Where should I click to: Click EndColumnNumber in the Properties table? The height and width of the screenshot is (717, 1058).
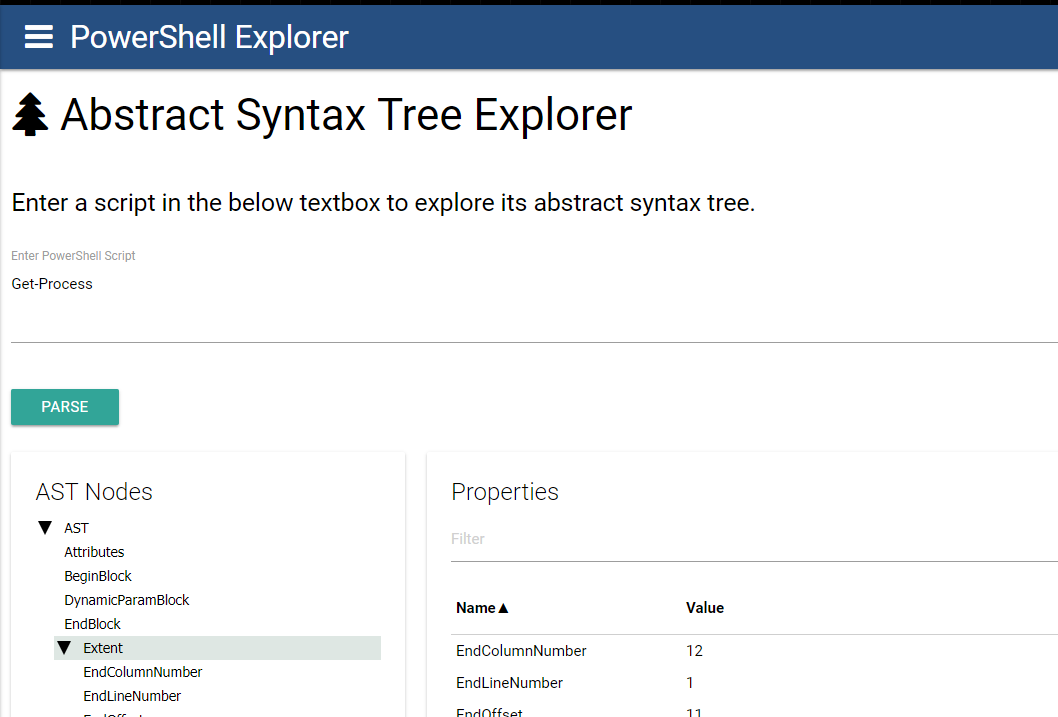(x=521, y=651)
